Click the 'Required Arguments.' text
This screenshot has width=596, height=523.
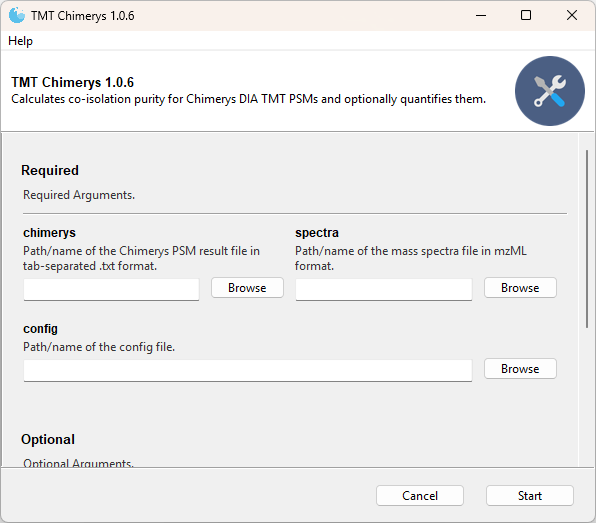[x=79, y=195]
